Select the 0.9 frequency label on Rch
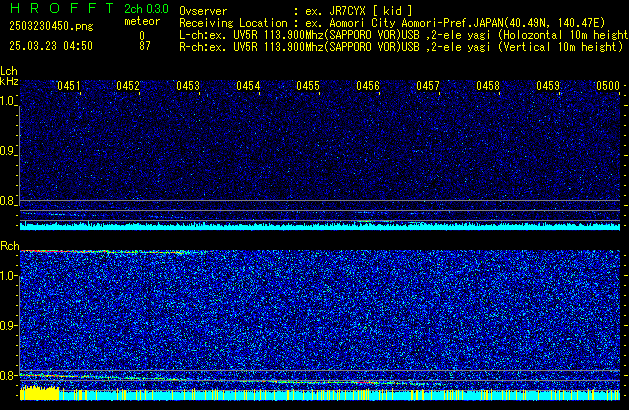The height and width of the screenshot is (410, 629). 8,325
